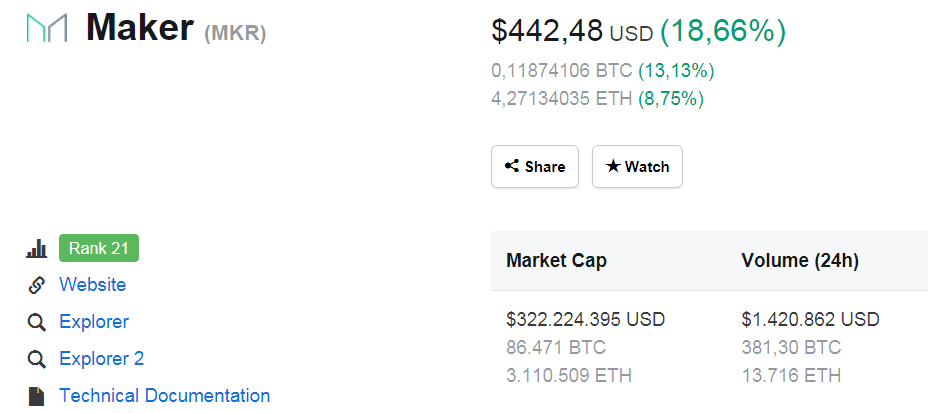Add Maker to watchlist with Watch
928x413 pixels.
[637, 167]
